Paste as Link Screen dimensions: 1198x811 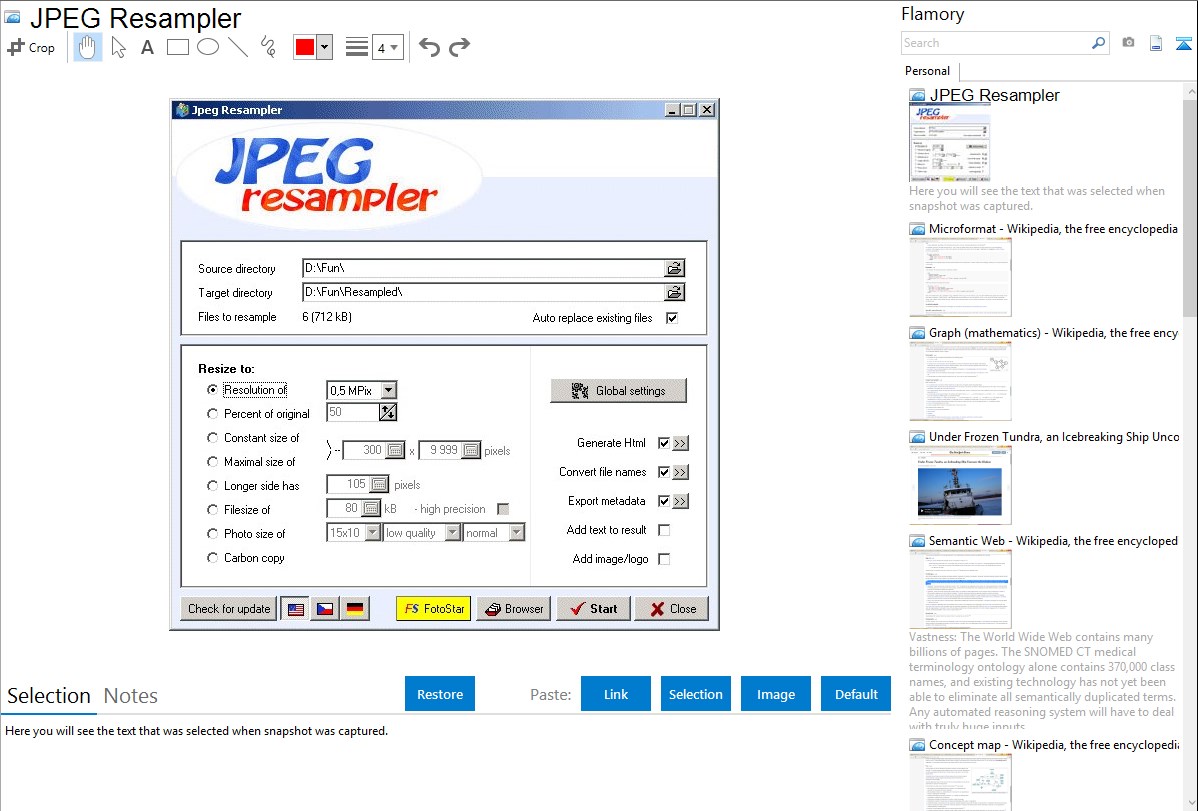click(616, 694)
